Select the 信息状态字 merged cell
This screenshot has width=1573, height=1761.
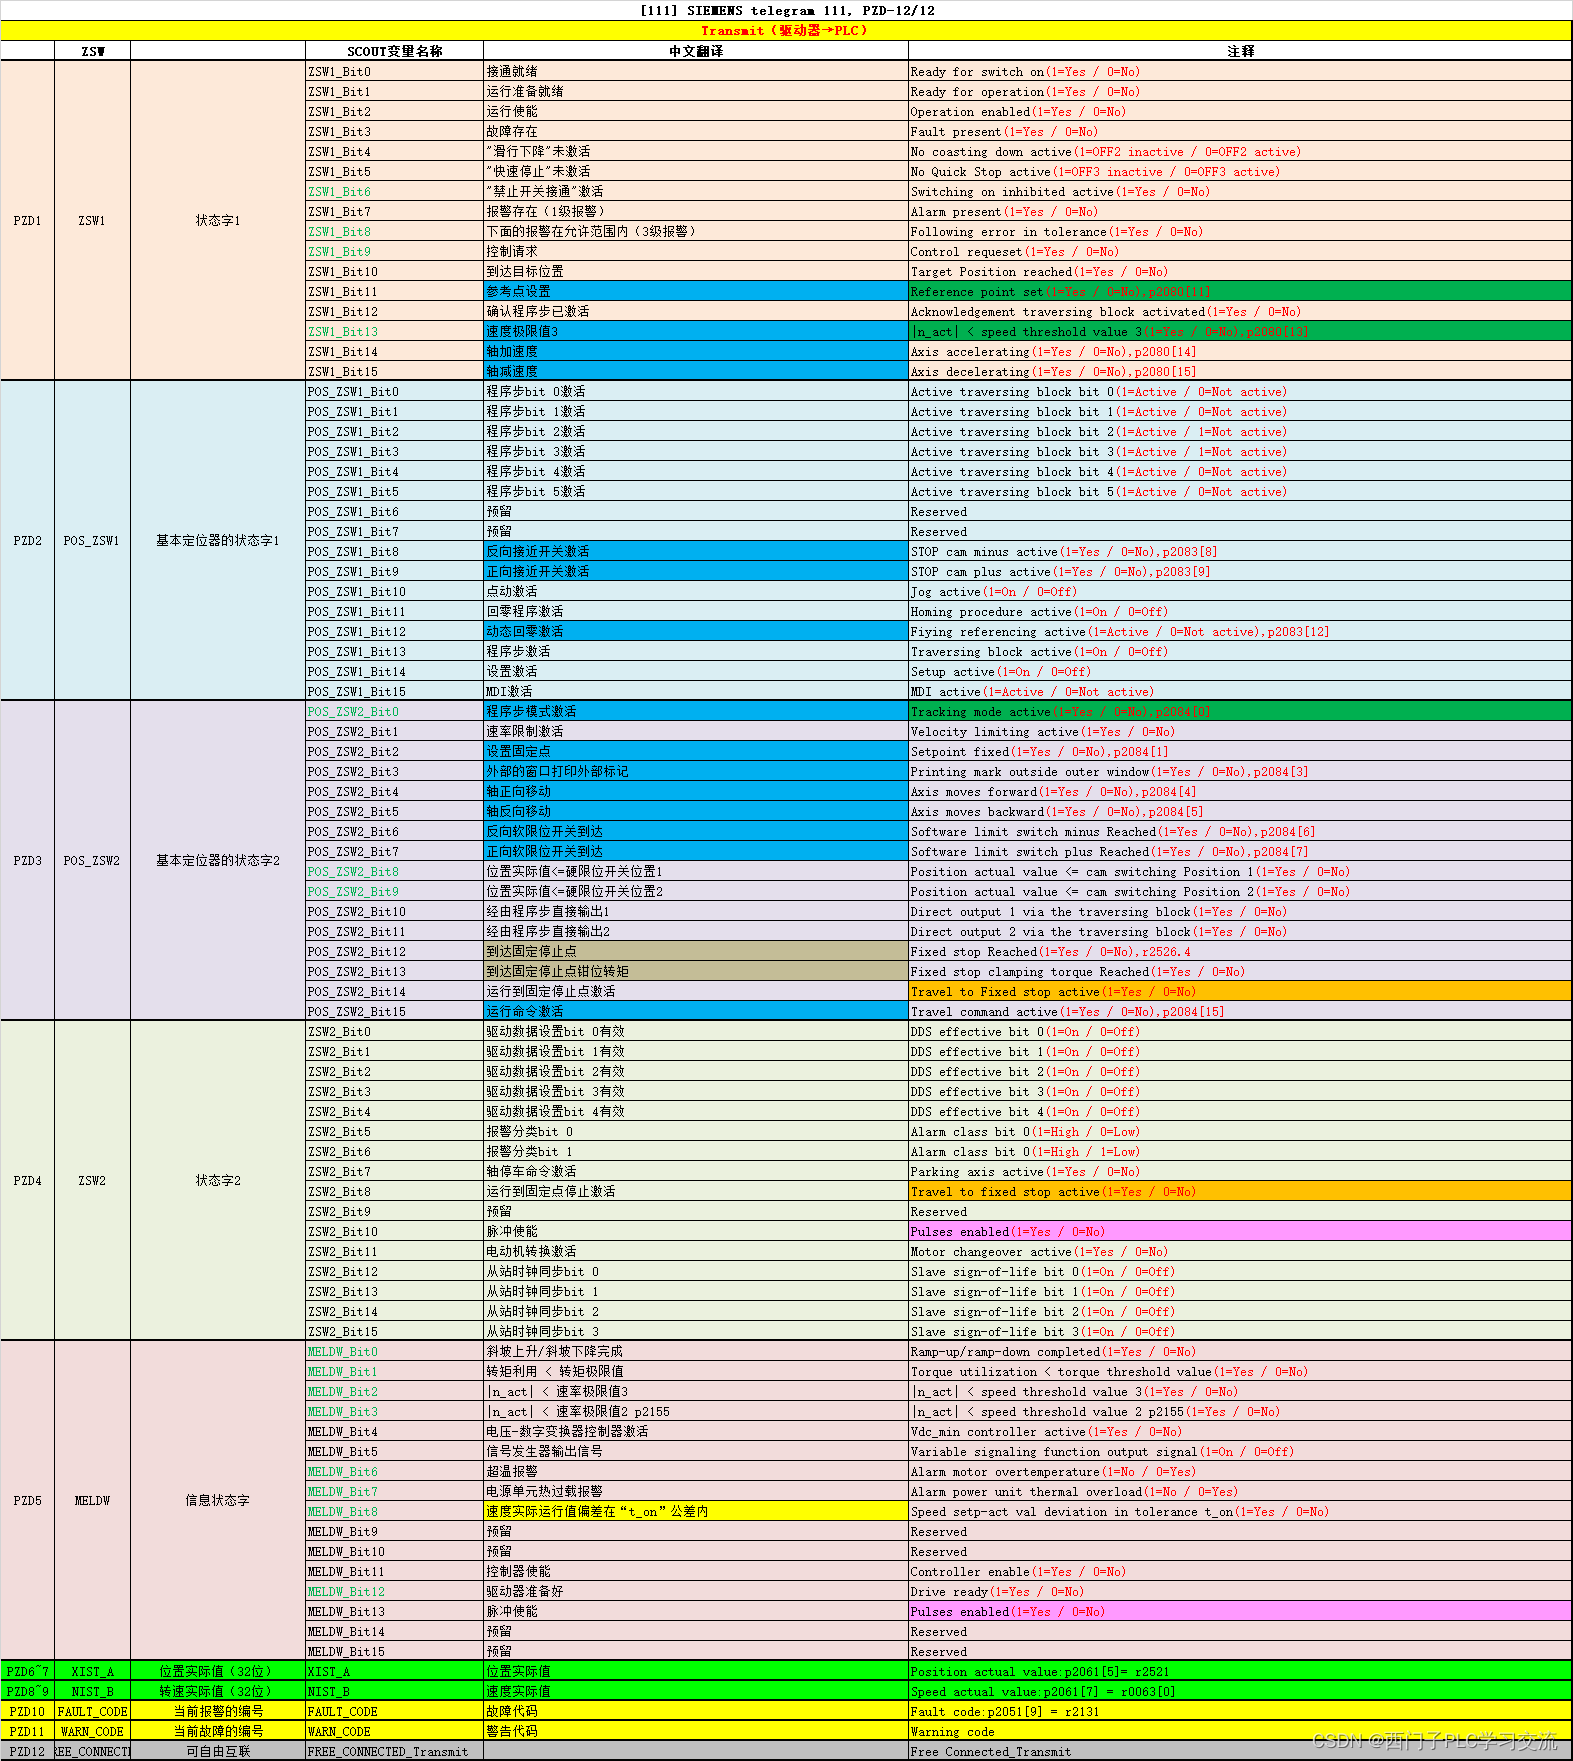click(217, 1501)
